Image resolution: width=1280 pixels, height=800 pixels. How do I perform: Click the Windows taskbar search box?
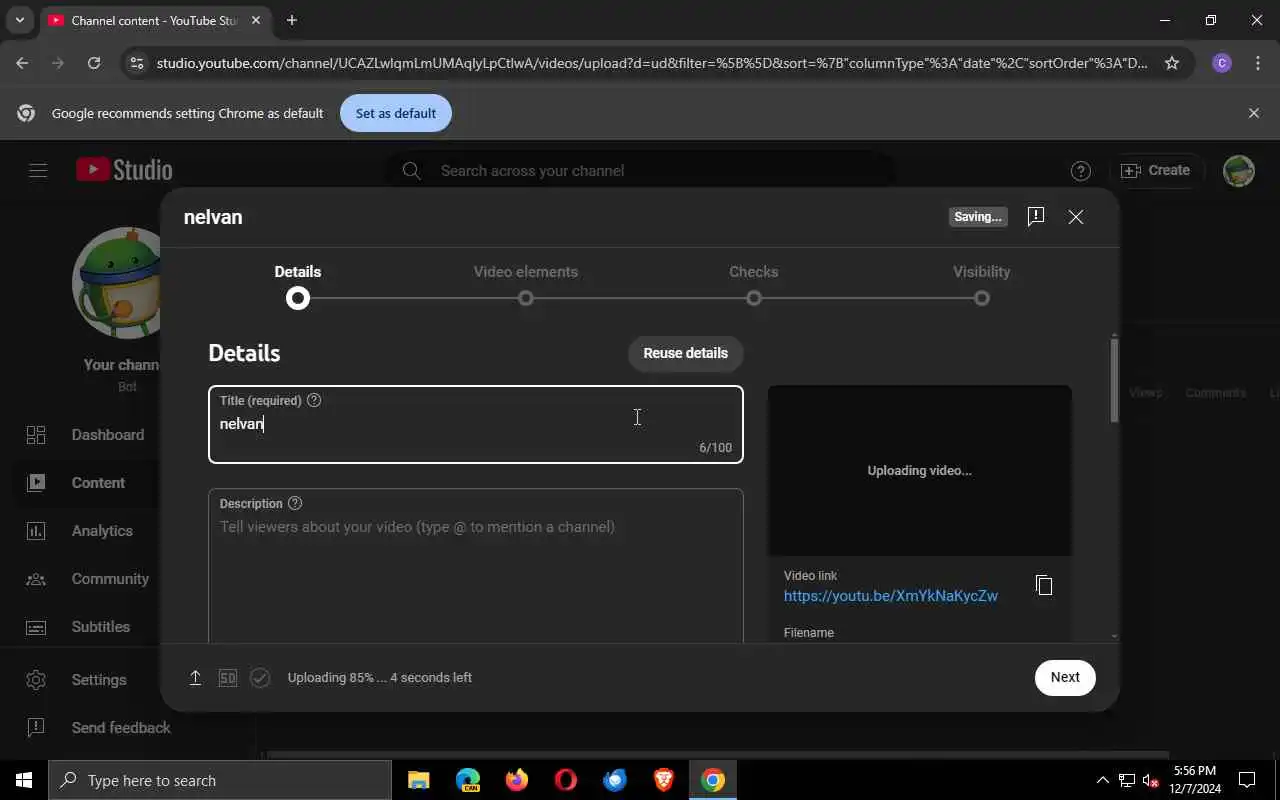click(x=220, y=780)
